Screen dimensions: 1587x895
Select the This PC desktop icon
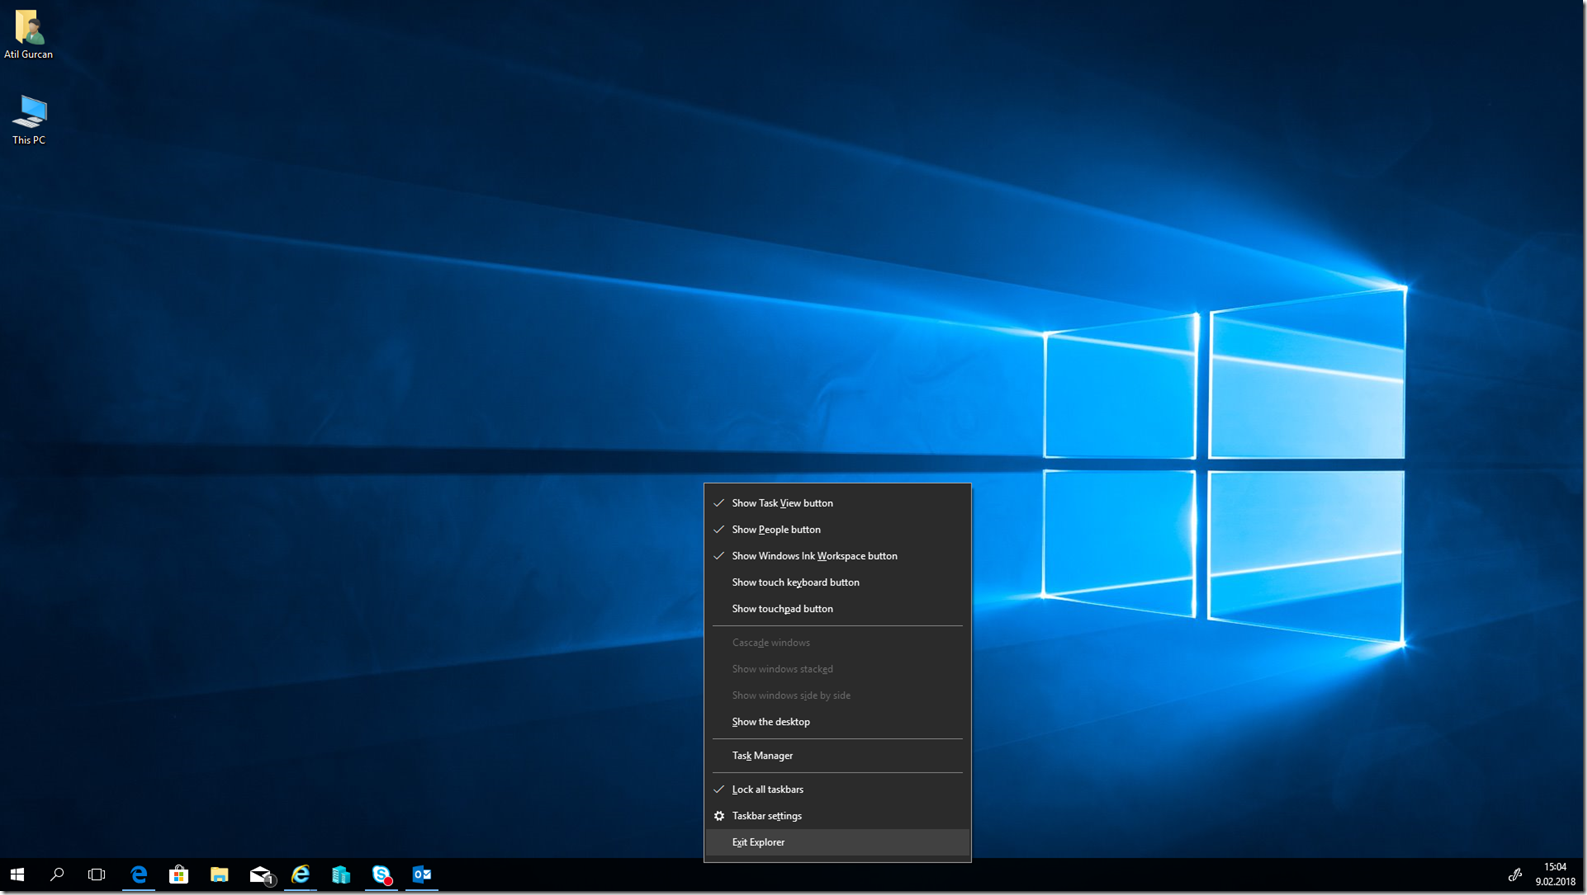pos(29,120)
